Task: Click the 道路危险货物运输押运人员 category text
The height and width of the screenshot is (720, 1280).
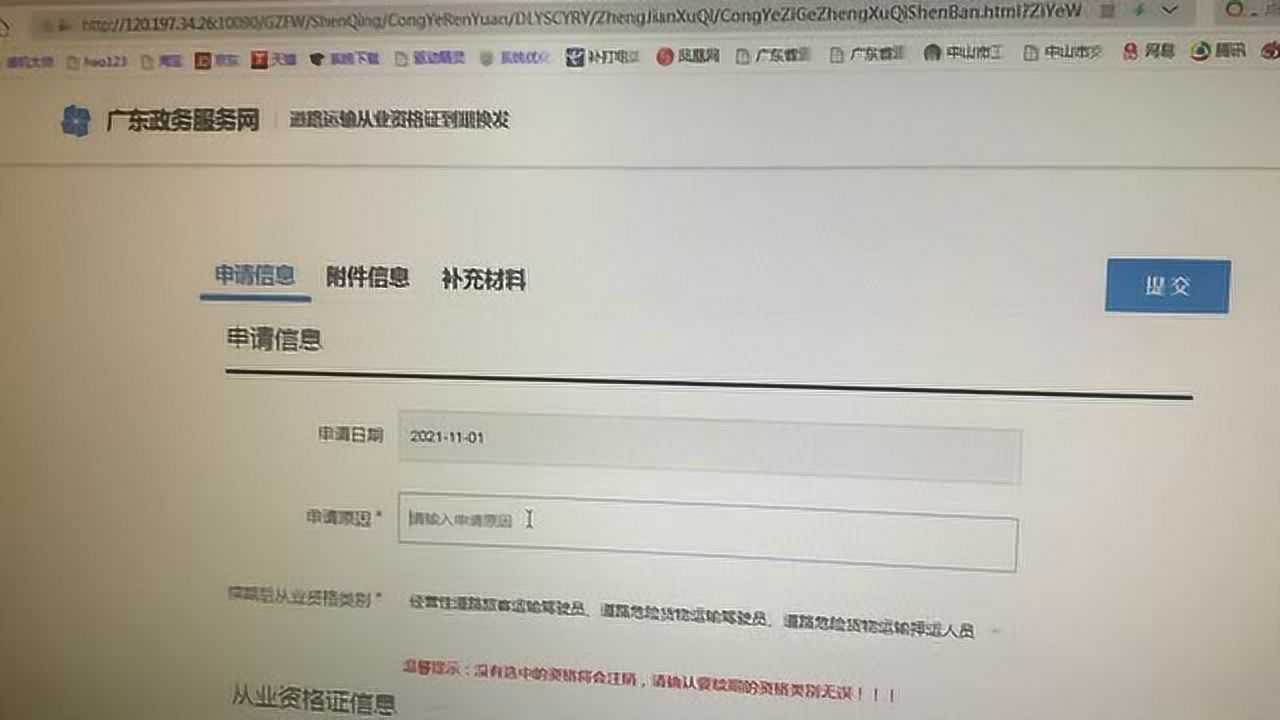Action: [880, 625]
